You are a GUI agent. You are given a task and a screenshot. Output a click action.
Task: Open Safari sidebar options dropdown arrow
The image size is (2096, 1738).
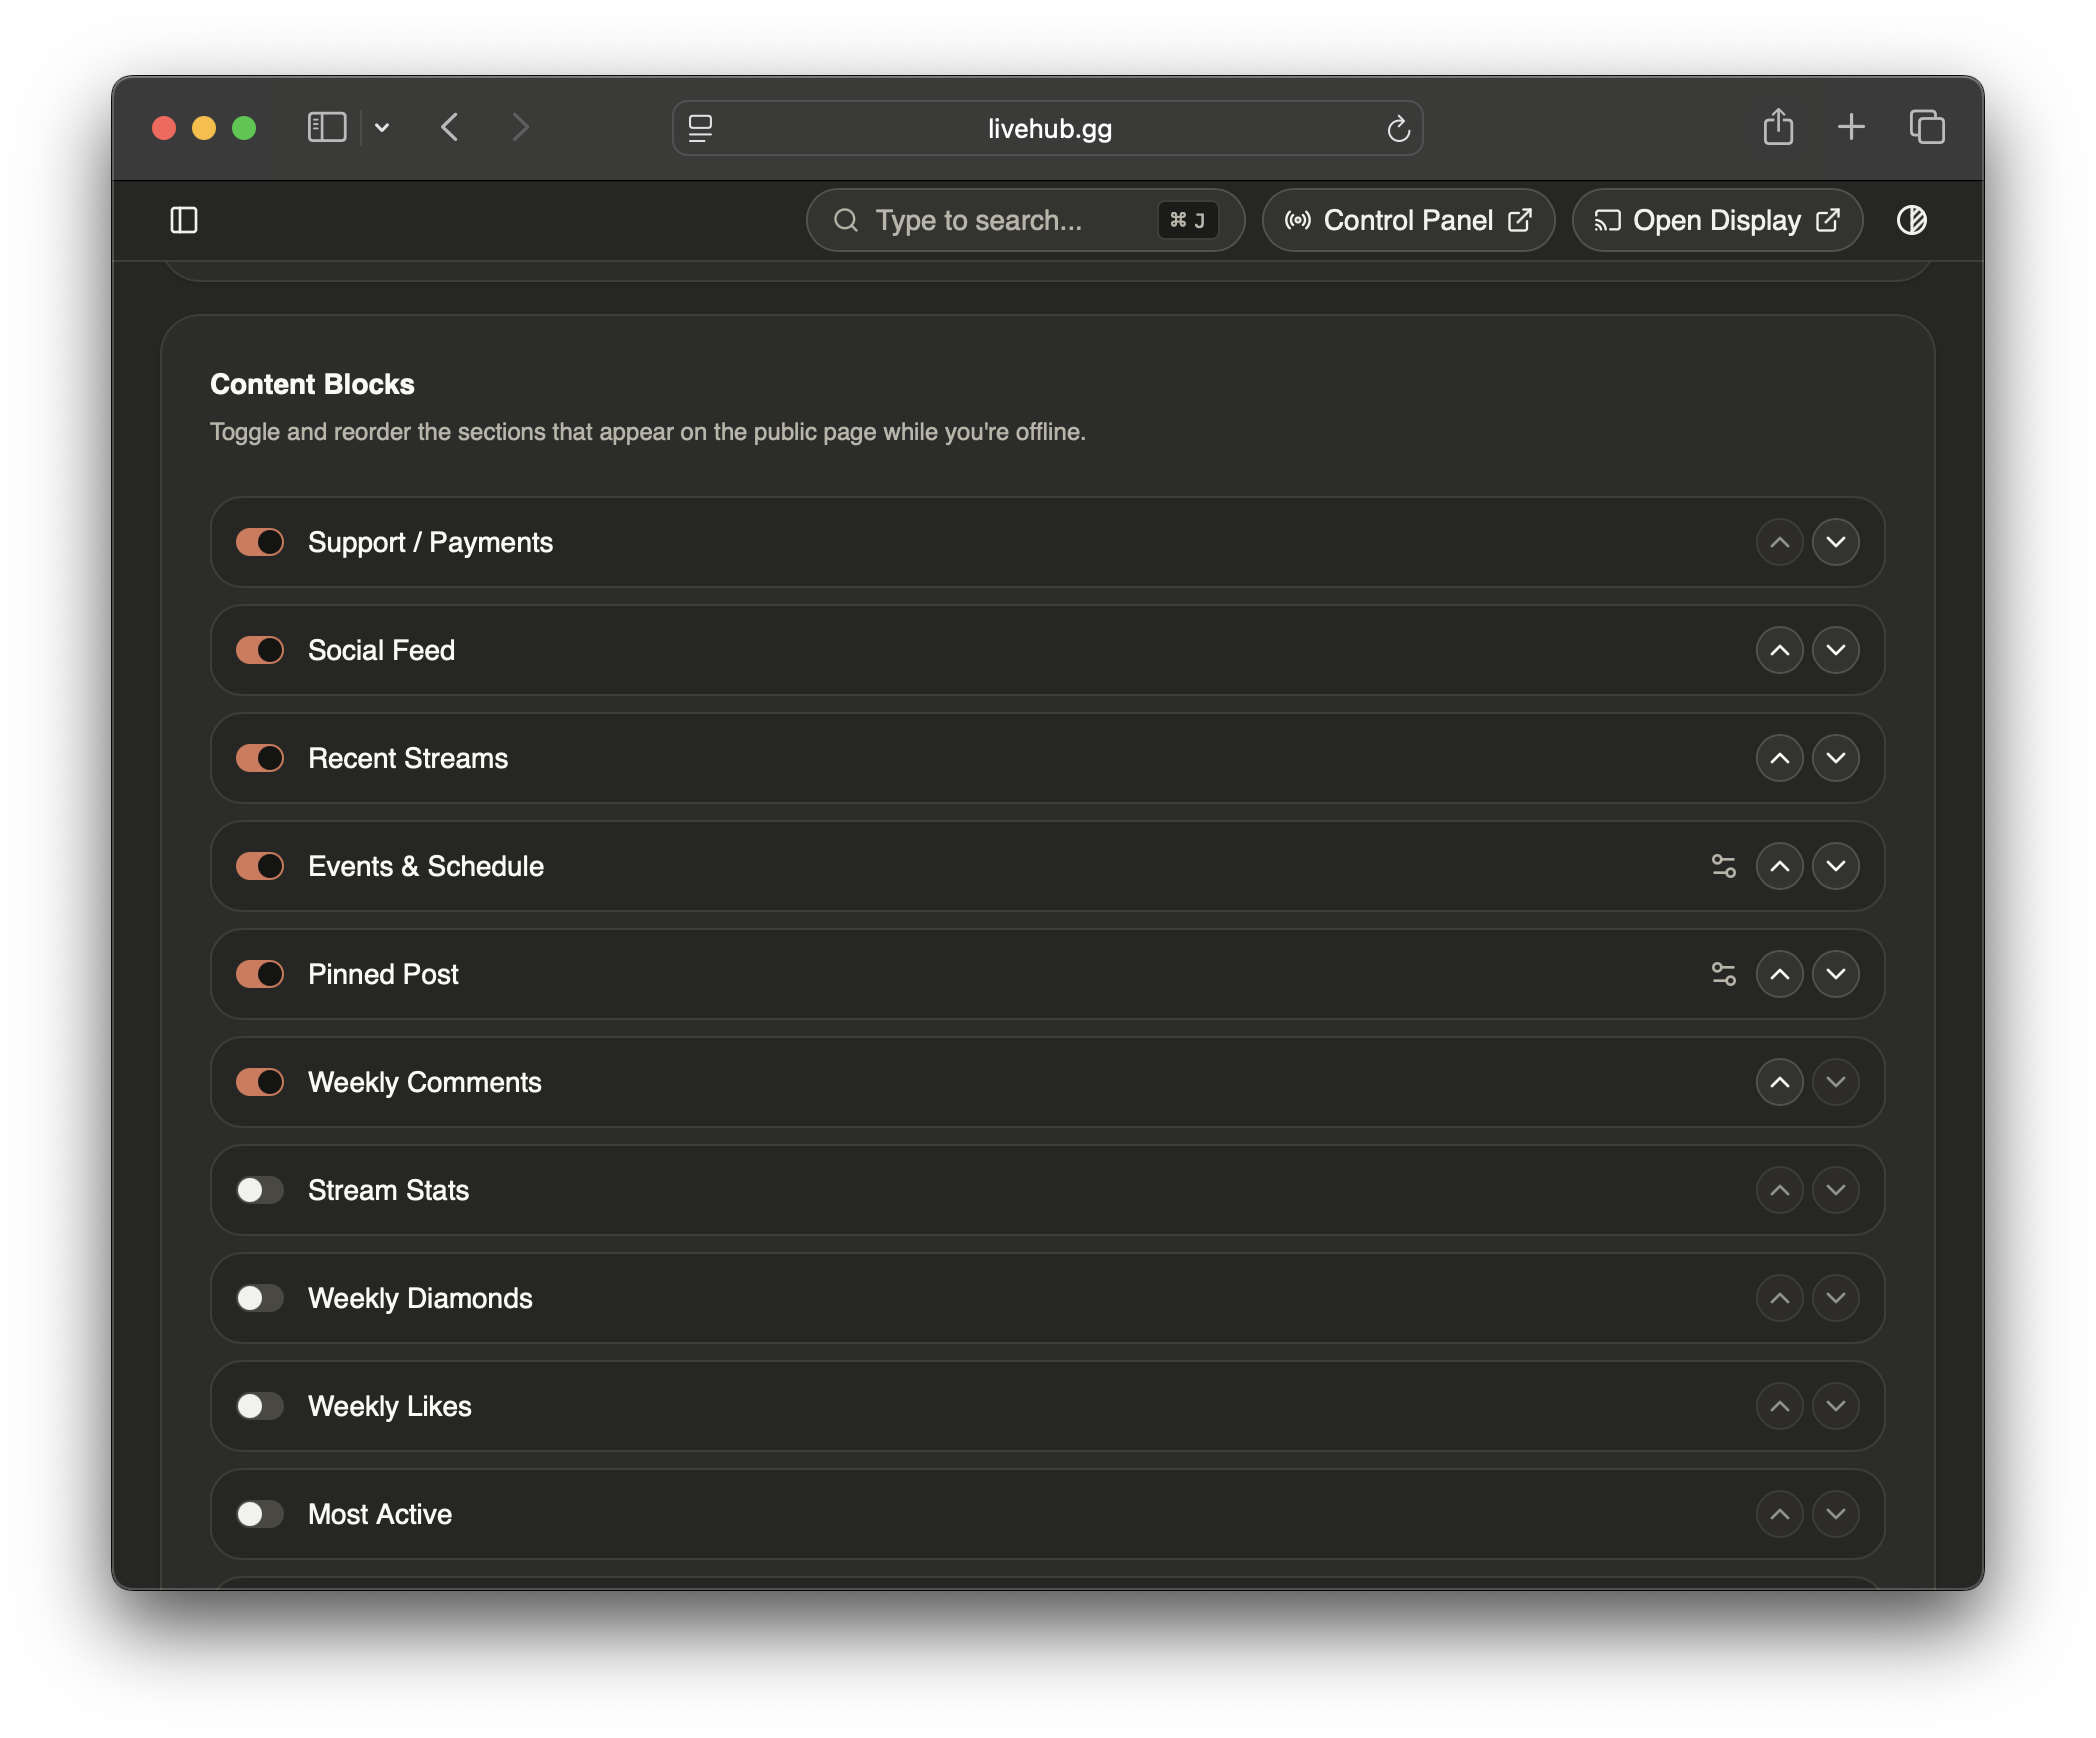[382, 128]
